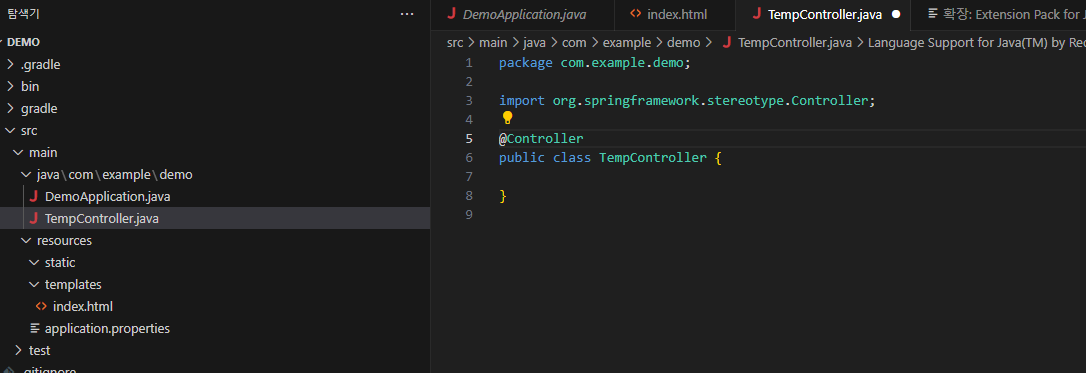This screenshot has width=1086, height=373.
Task: Click the extension icon on the Extension Pack tab
Action: pyautogui.click(x=933, y=14)
